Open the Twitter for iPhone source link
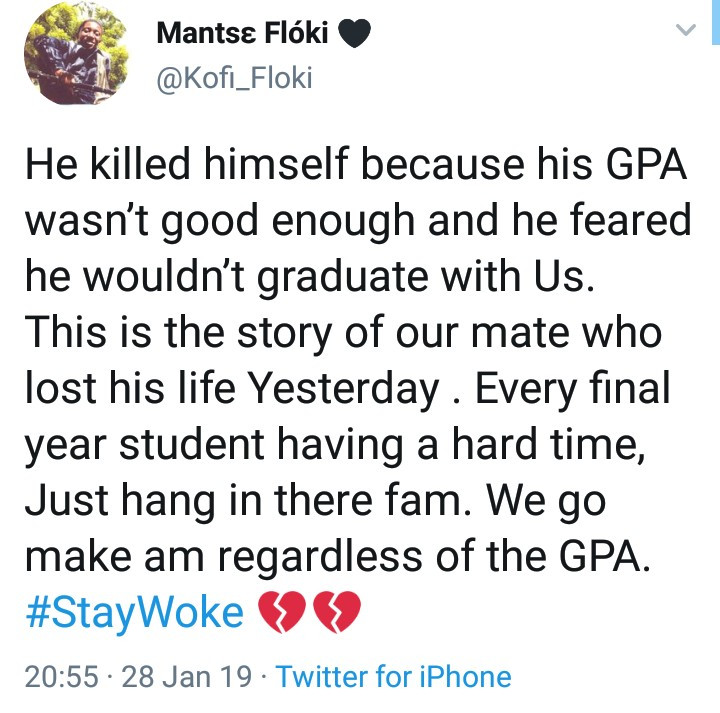Screen dimensions: 720x713 coord(393,676)
